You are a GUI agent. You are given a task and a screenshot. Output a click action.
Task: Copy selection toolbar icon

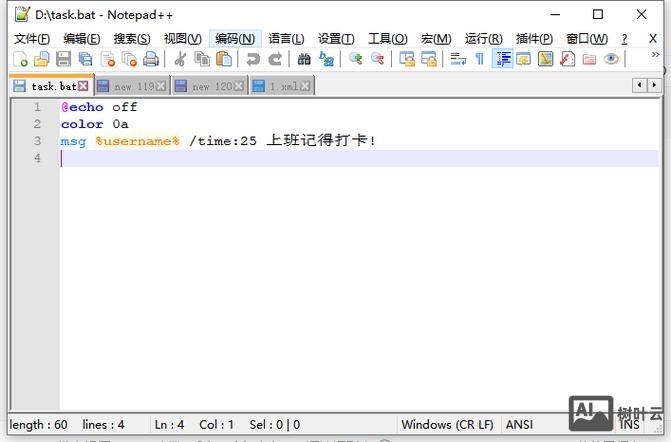click(x=202, y=59)
